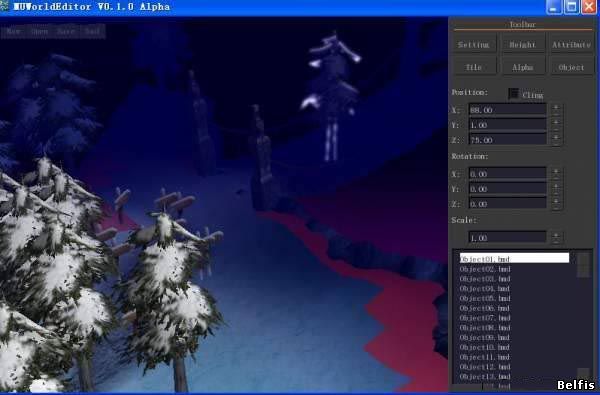The width and height of the screenshot is (600, 395).
Task: Click the Position Z input field
Action: 507,140
